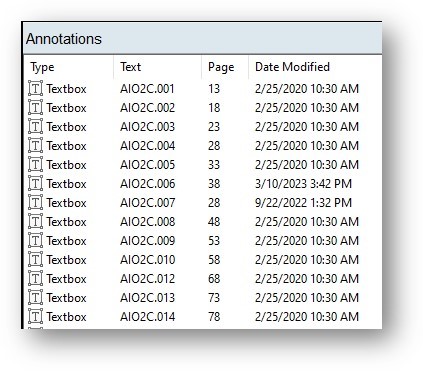This screenshot has height=371, width=423.
Task: Click the Annotations panel title bar
Action: click(x=203, y=39)
